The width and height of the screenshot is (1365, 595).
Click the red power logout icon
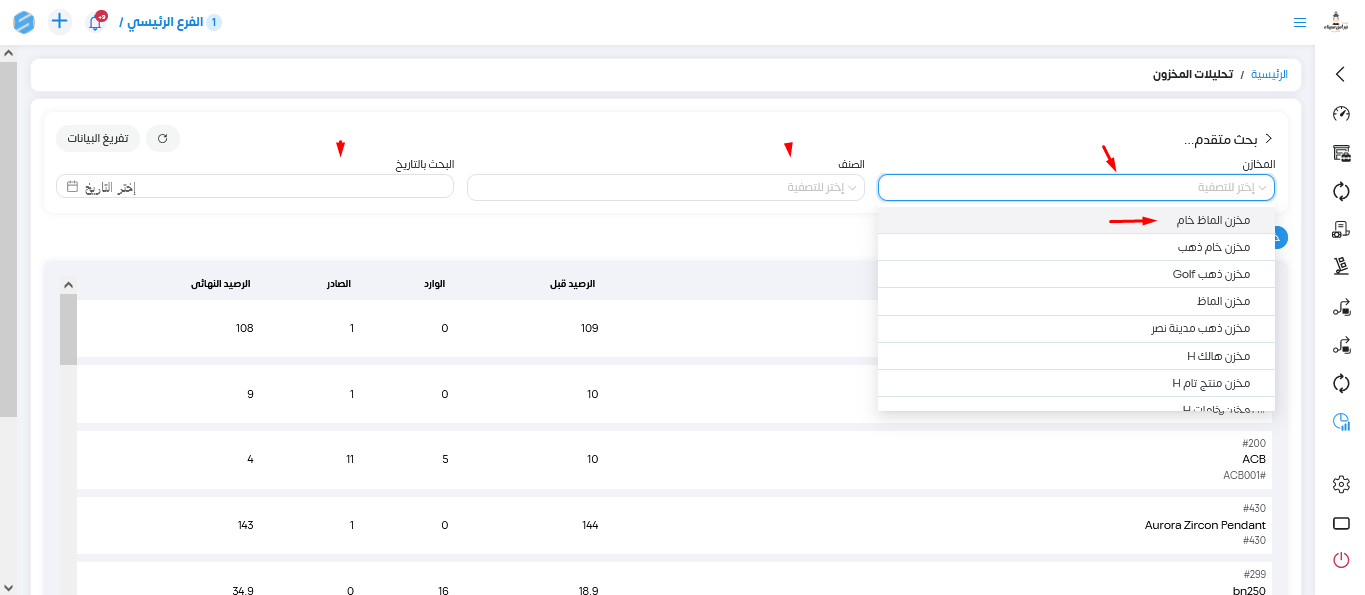1341,560
